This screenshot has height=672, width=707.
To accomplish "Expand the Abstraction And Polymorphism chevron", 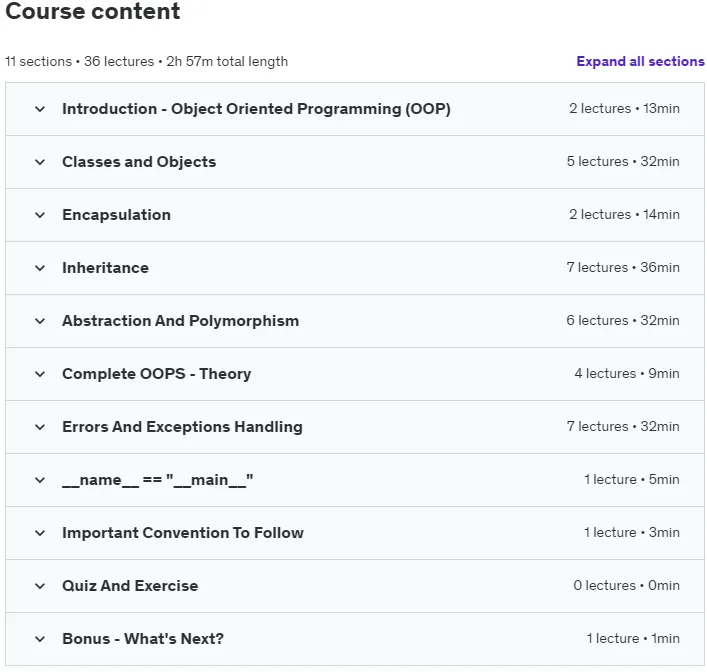I will [40, 321].
